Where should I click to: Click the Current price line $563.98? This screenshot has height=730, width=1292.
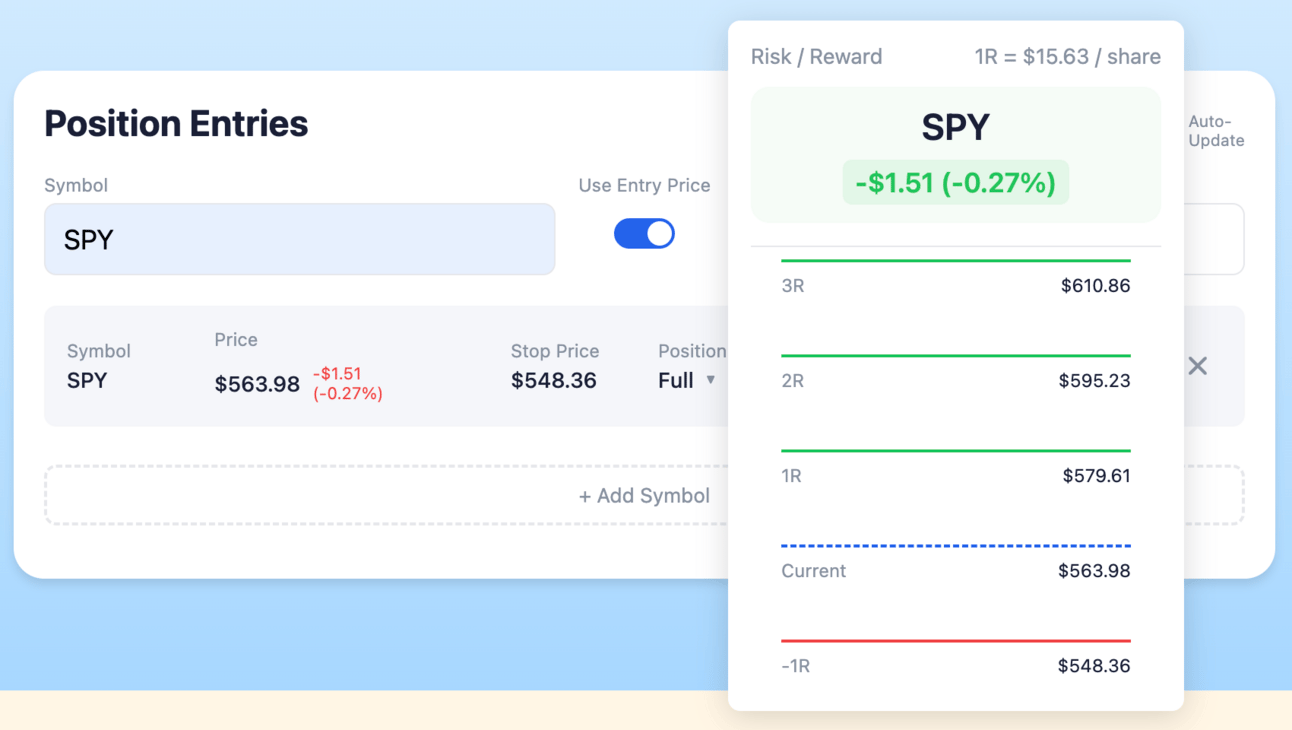pos(956,570)
